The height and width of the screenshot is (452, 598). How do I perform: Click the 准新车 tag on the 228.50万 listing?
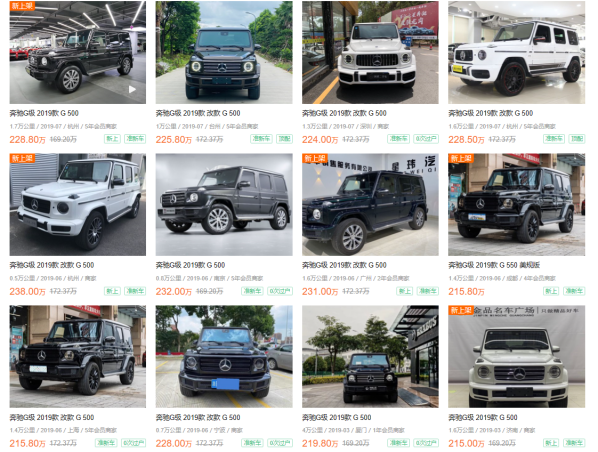click(x=554, y=139)
